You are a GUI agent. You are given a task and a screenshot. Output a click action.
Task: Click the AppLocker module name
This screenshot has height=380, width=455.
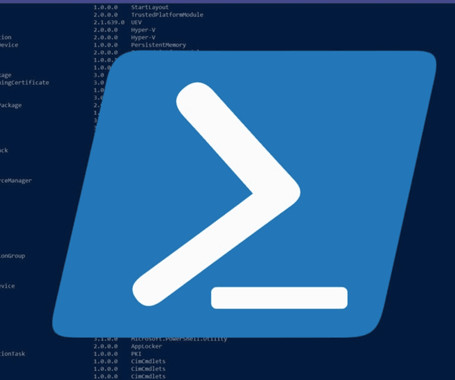146,346
